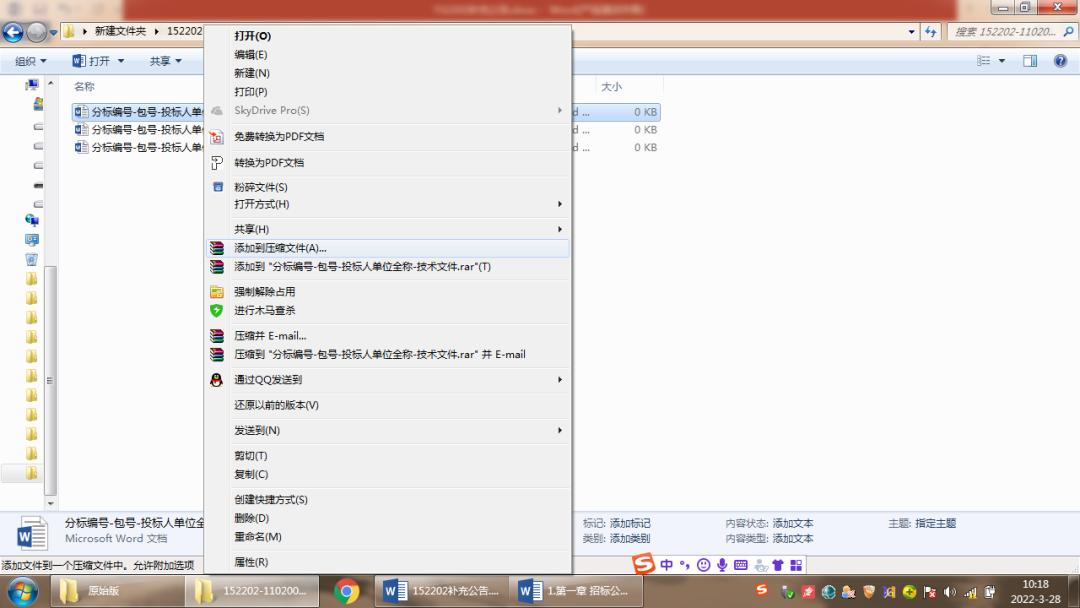This screenshot has width=1080, height=608.
Task: Click the Windows Start button
Action: (x=22, y=591)
